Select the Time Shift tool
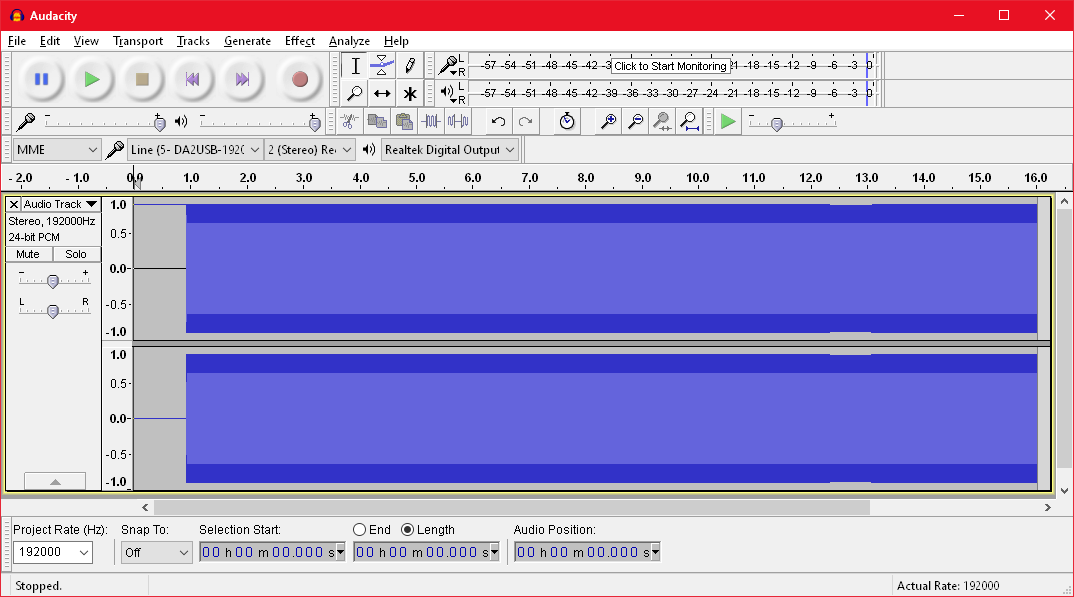 [382, 93]
